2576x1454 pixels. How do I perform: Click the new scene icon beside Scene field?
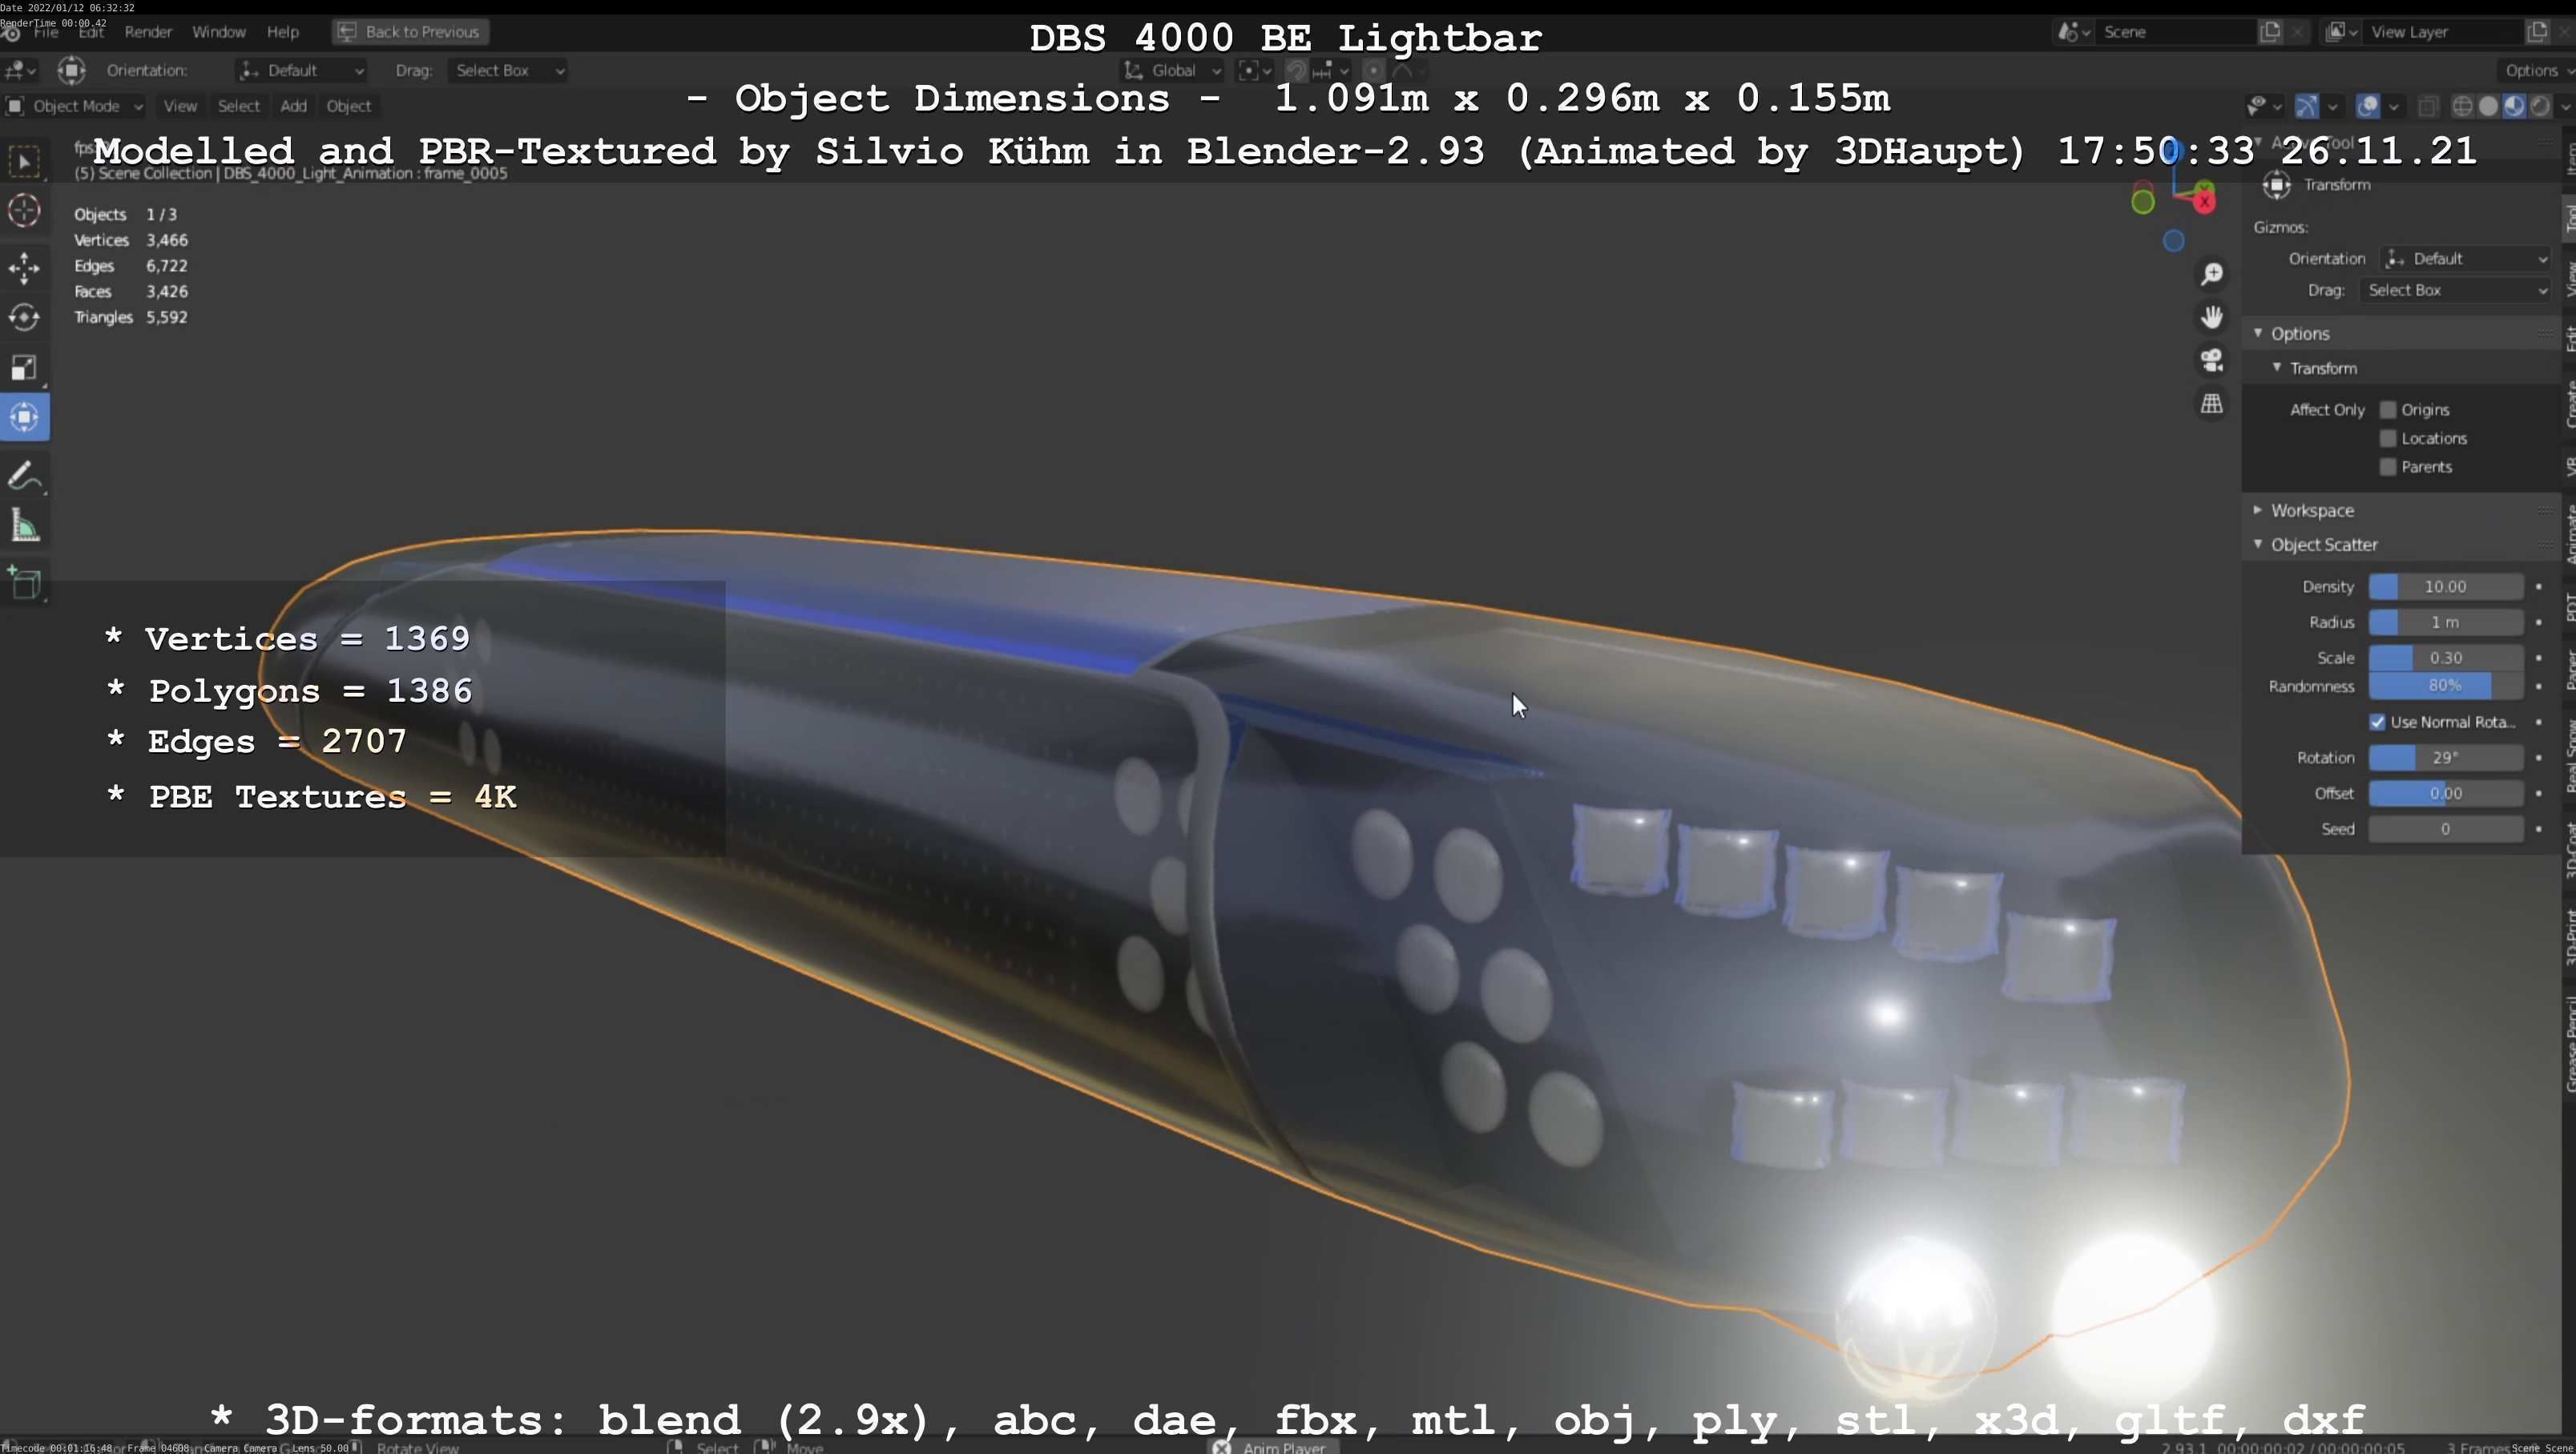tap(2270, 32)
